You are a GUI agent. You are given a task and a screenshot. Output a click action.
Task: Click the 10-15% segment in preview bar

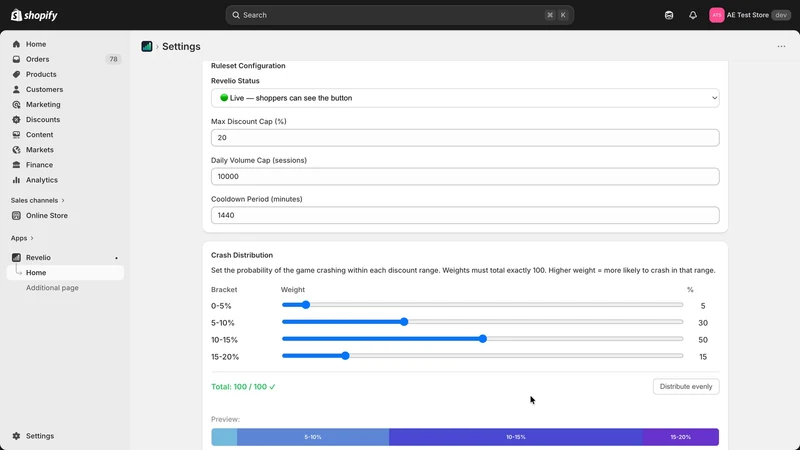[x=516, y=437]
